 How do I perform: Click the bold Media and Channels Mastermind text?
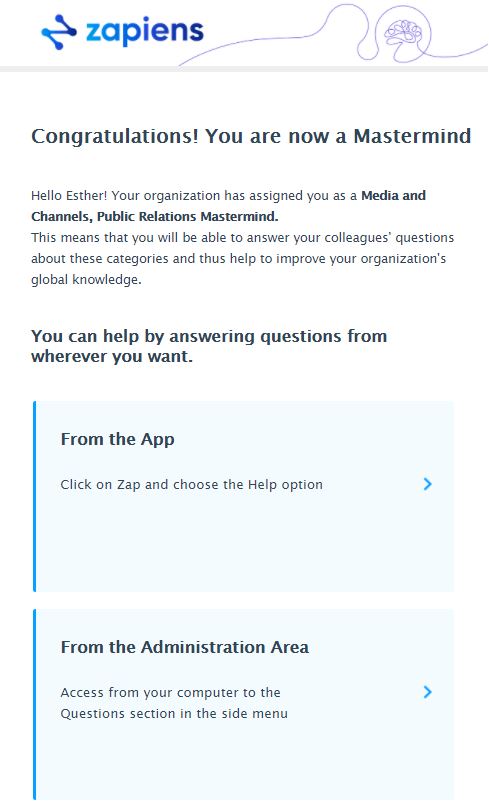click(228, 206)
